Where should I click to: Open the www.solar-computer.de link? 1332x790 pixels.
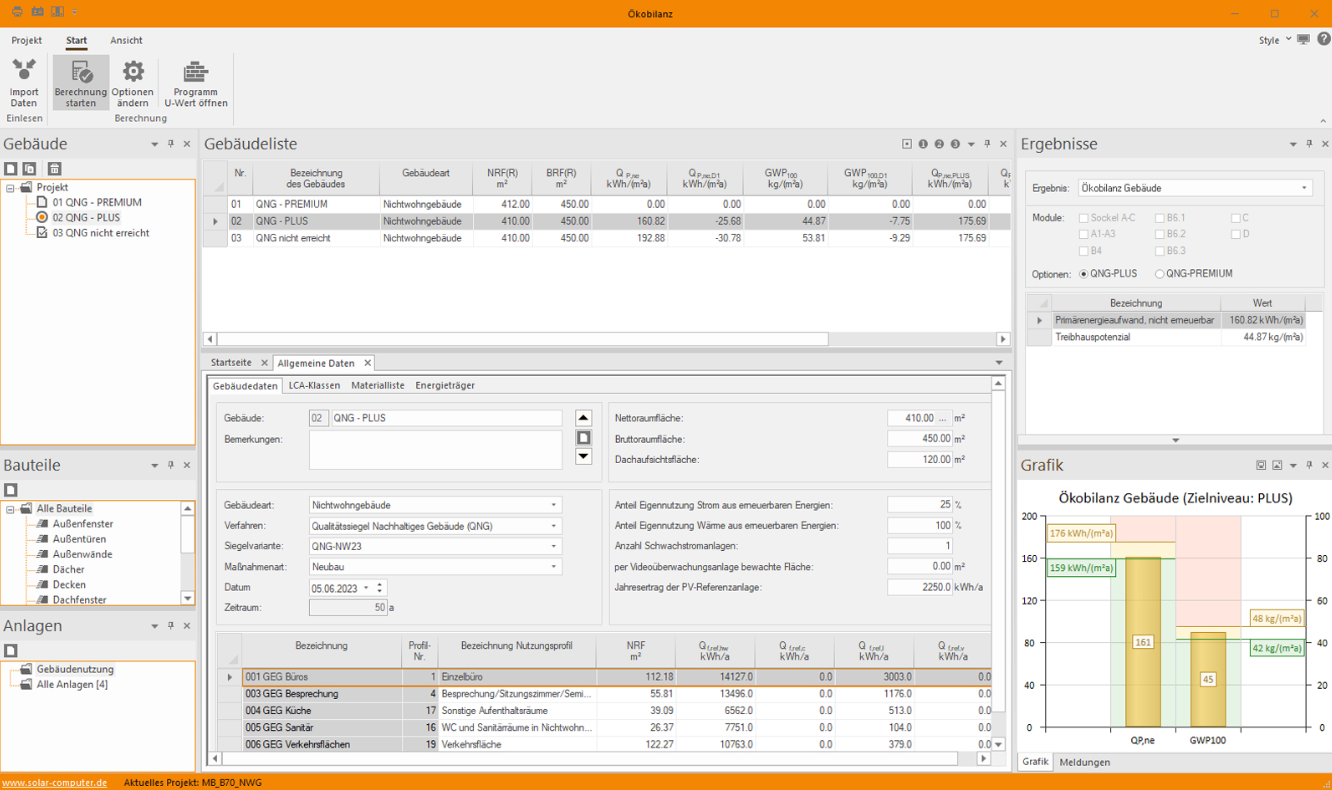pos(54,782)
